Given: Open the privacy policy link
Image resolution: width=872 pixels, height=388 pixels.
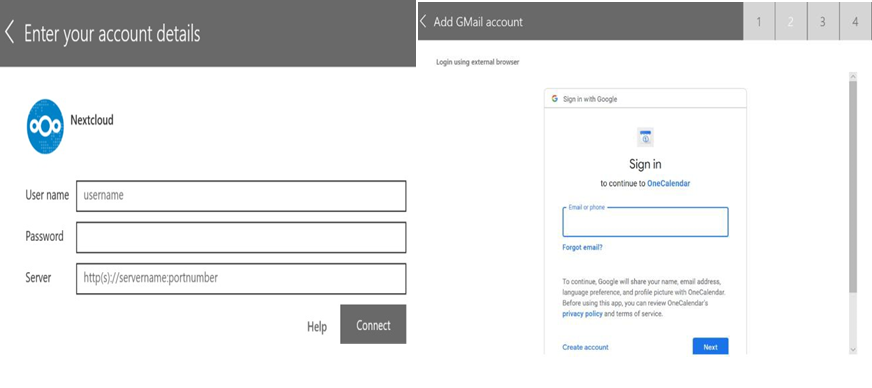Looking at the screenshot, I should tap(582, 314).
